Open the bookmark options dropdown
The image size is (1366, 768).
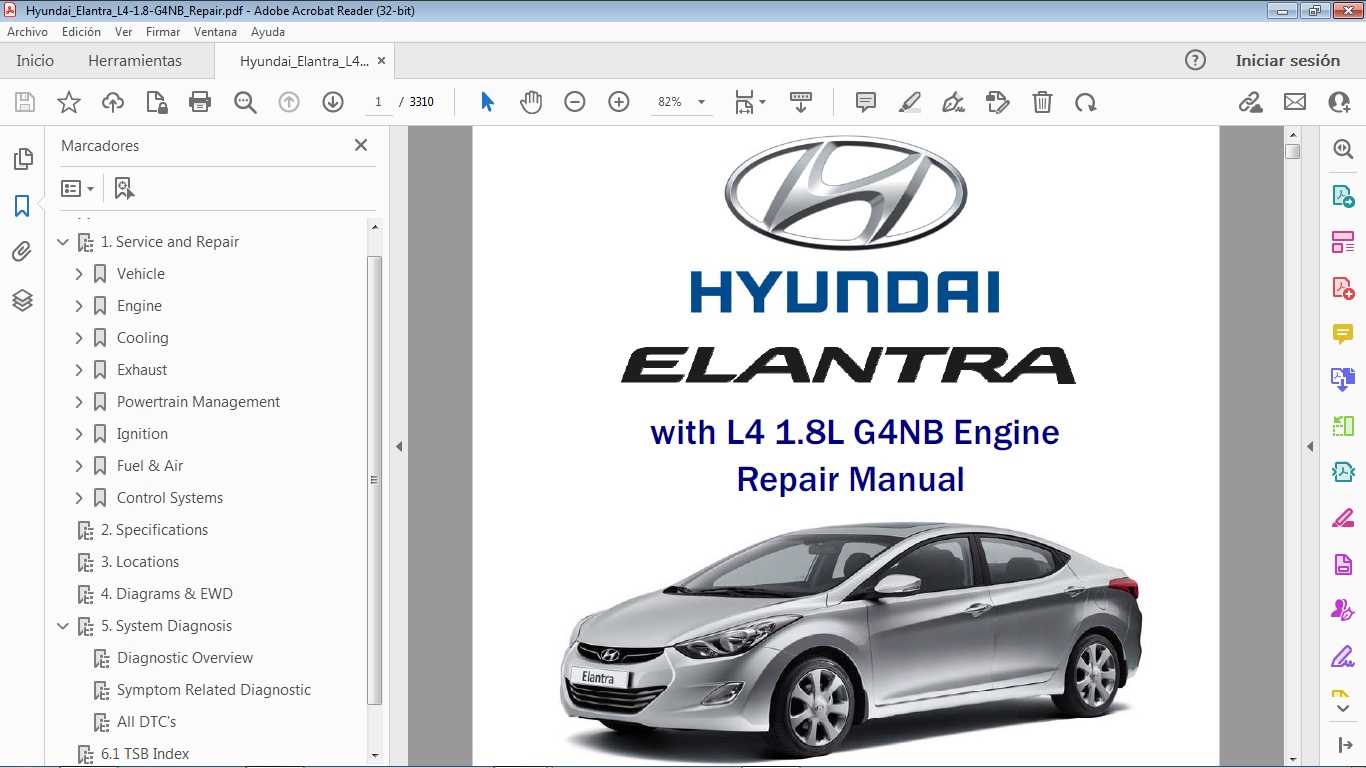77,188
